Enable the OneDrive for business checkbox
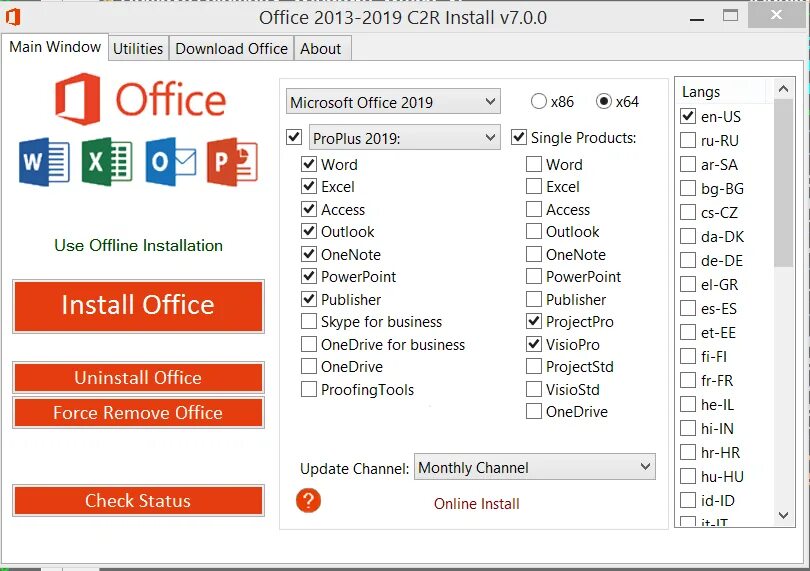This screenshot has width=810, height=571. click(309, 344)
